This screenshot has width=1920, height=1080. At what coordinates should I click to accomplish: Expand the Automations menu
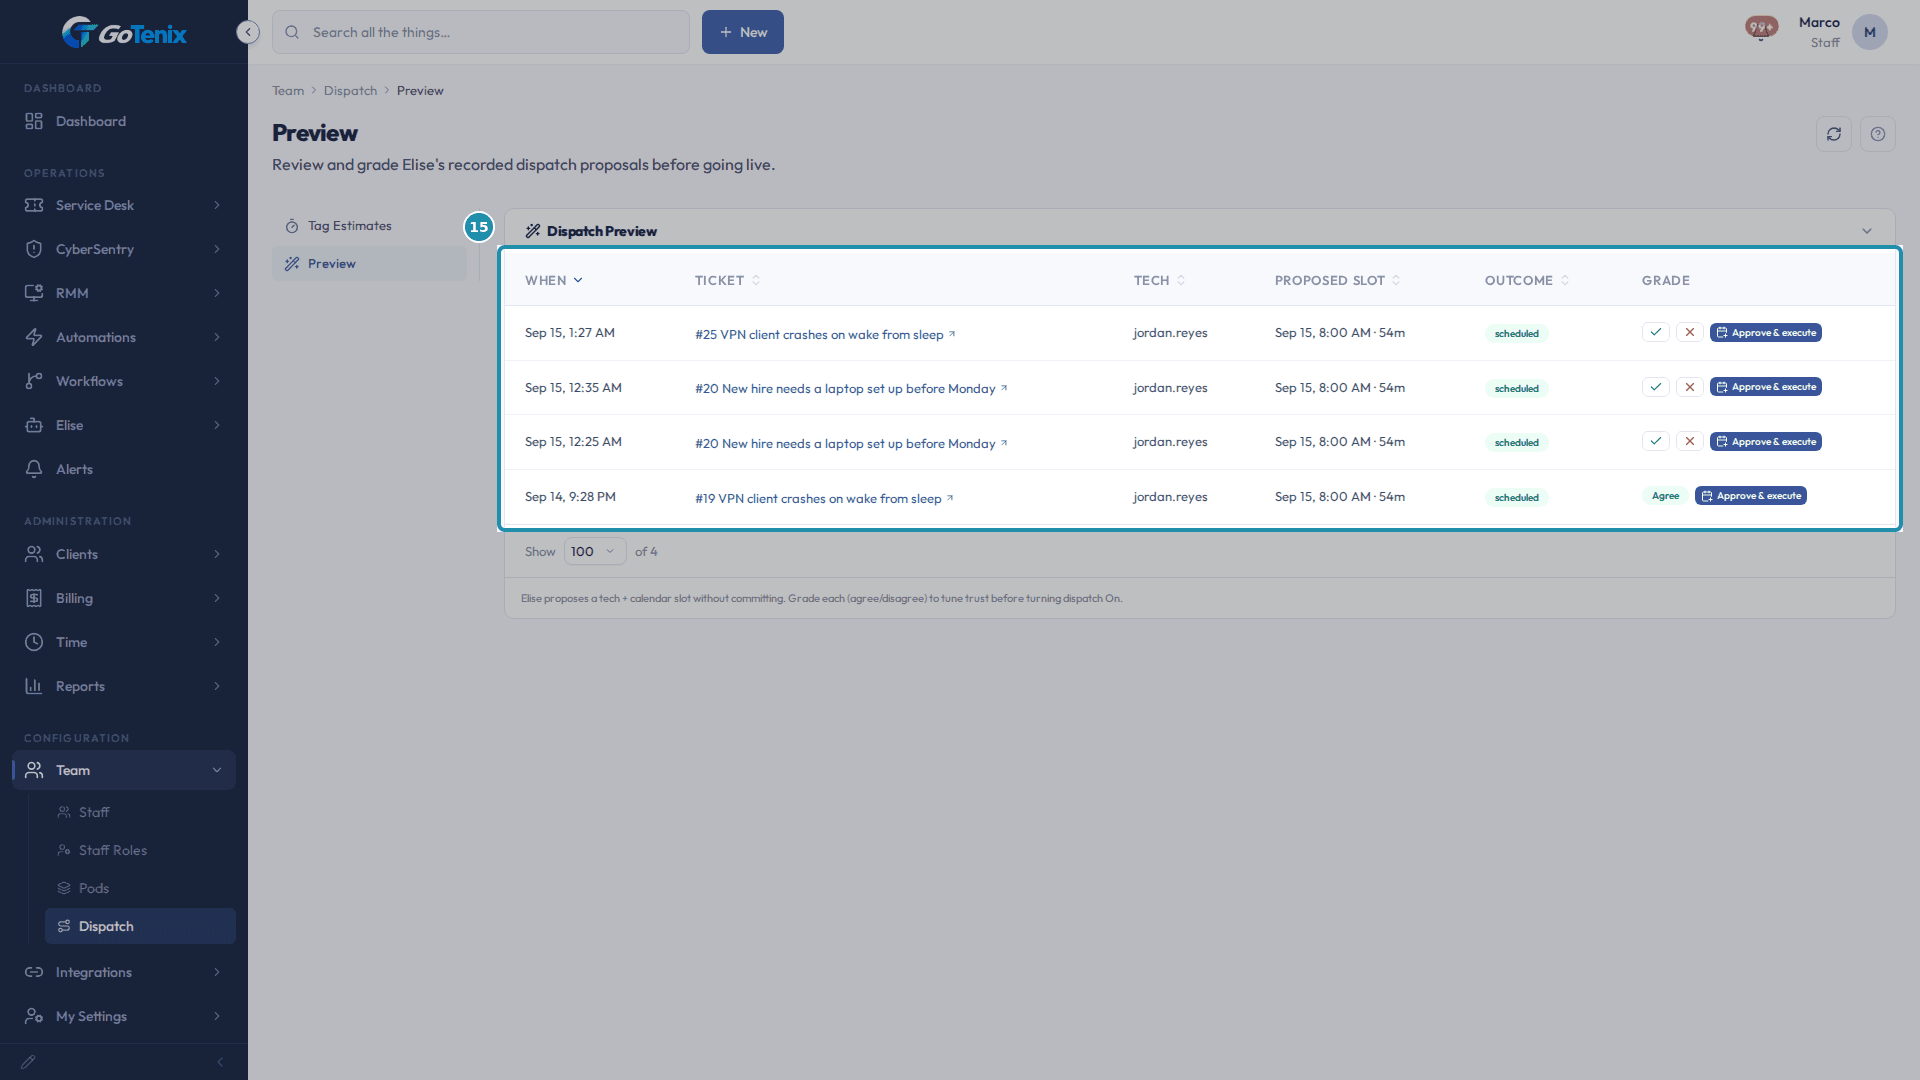coord(124,337)
